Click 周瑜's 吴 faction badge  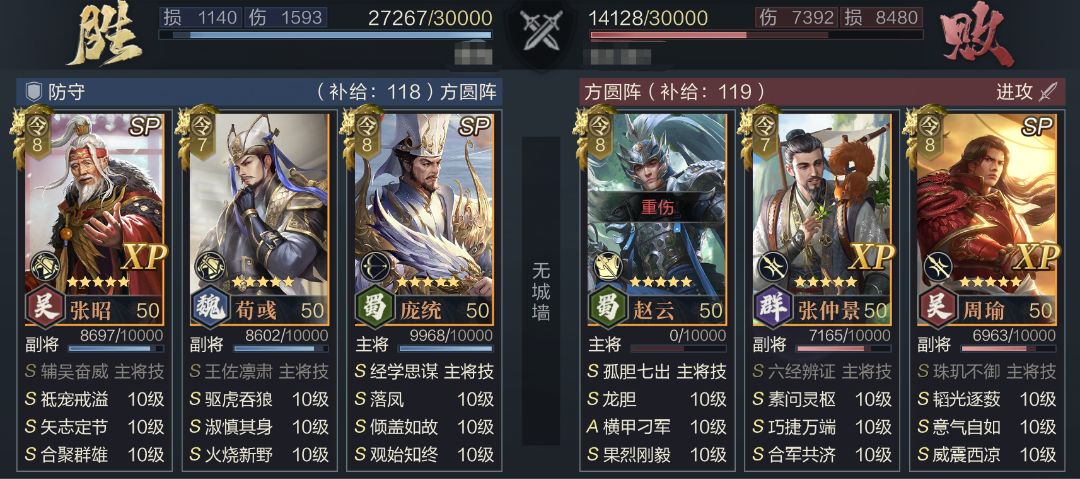937,307
